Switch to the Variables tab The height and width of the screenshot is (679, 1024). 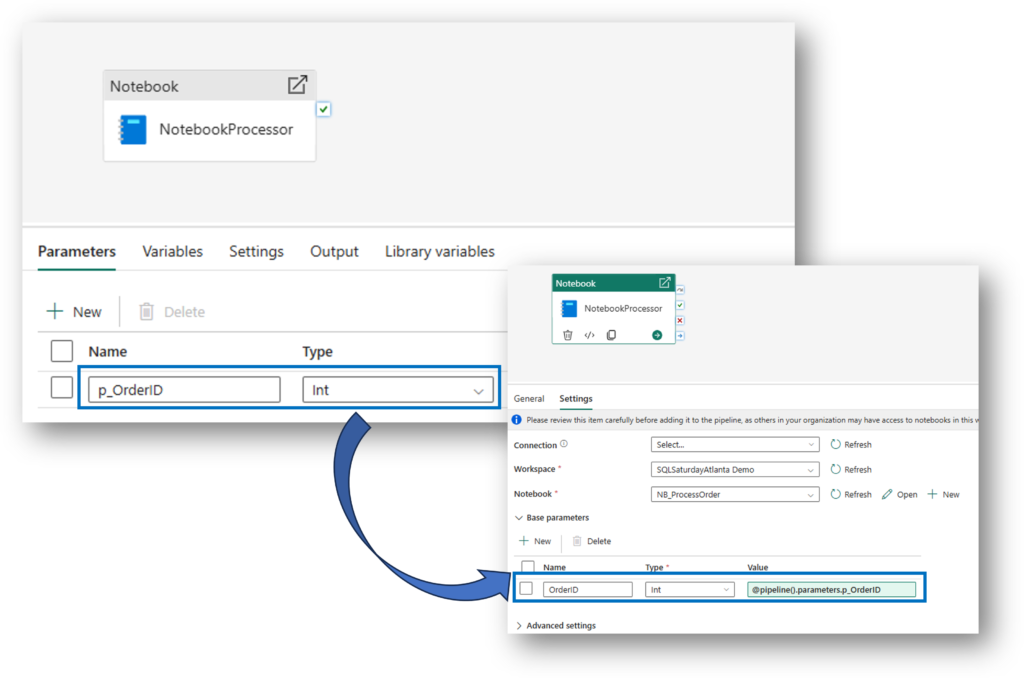click(x=172, y=251)
